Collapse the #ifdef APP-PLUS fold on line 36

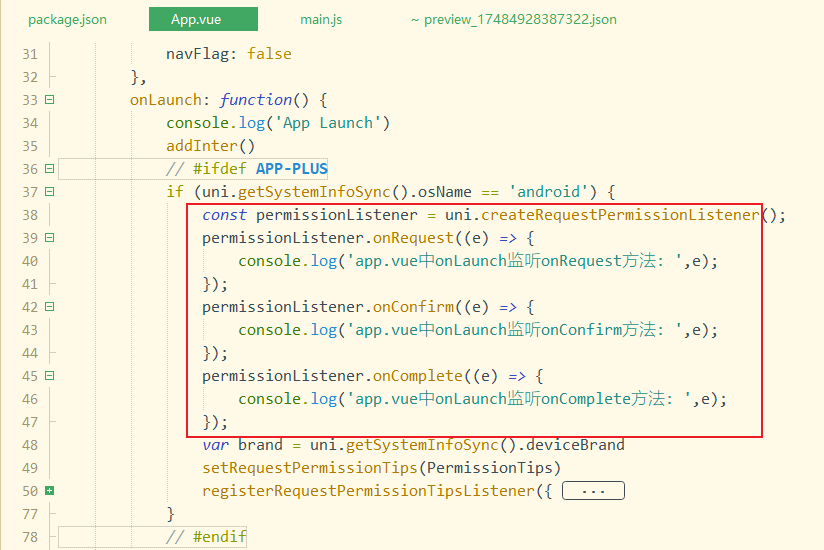pyautogui.click(x=49, y=169)
